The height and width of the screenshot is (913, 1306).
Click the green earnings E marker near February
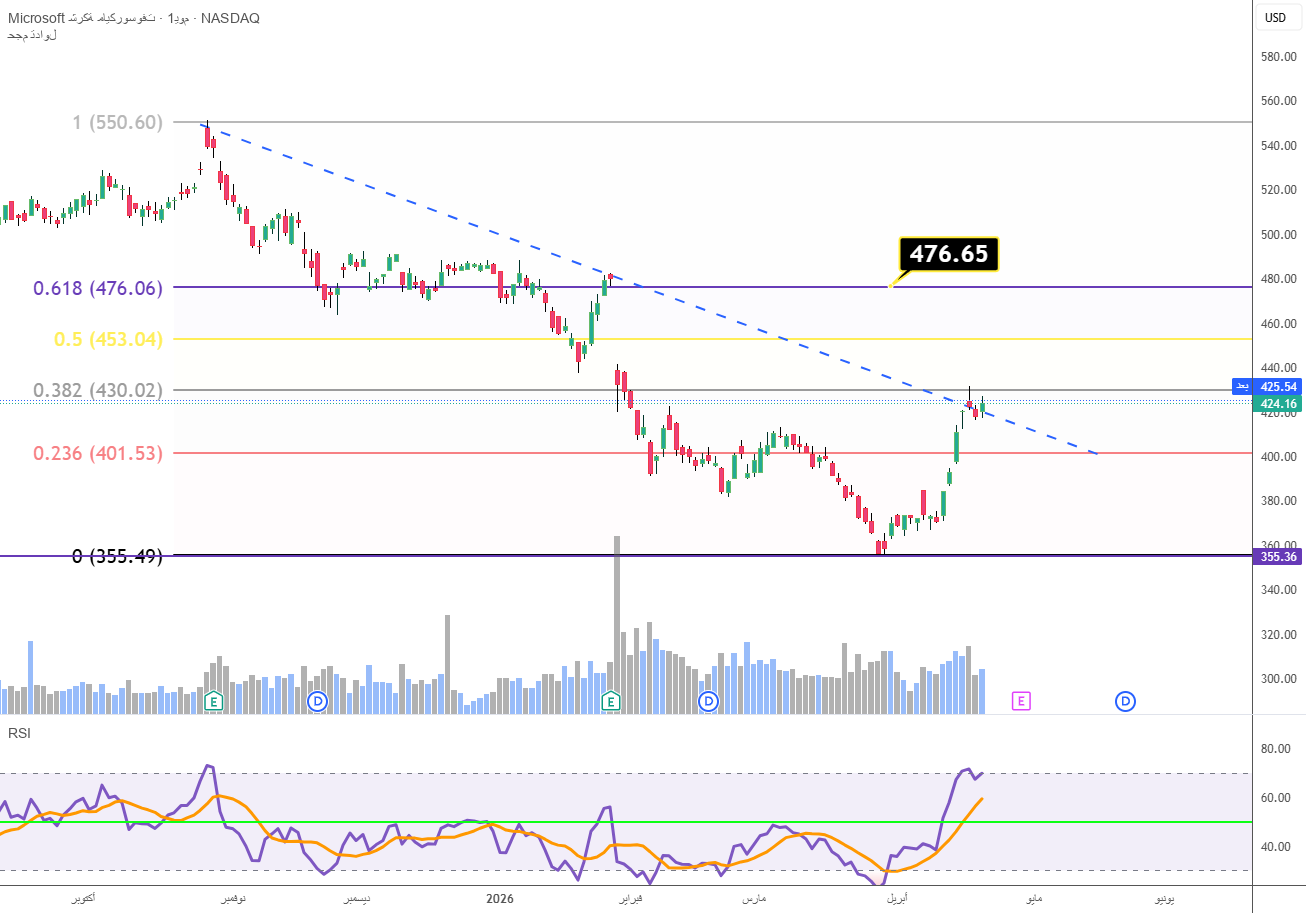(x=611, y=701)
